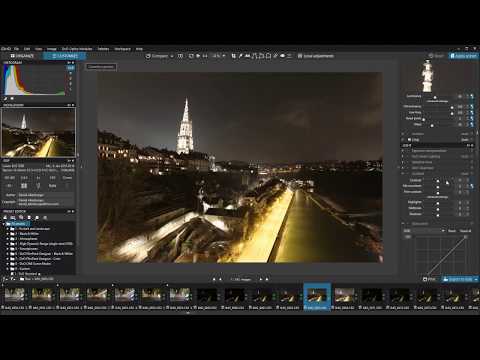
Task: Pick the White Balance eyedropper tool
Action: tap(241, 56)
